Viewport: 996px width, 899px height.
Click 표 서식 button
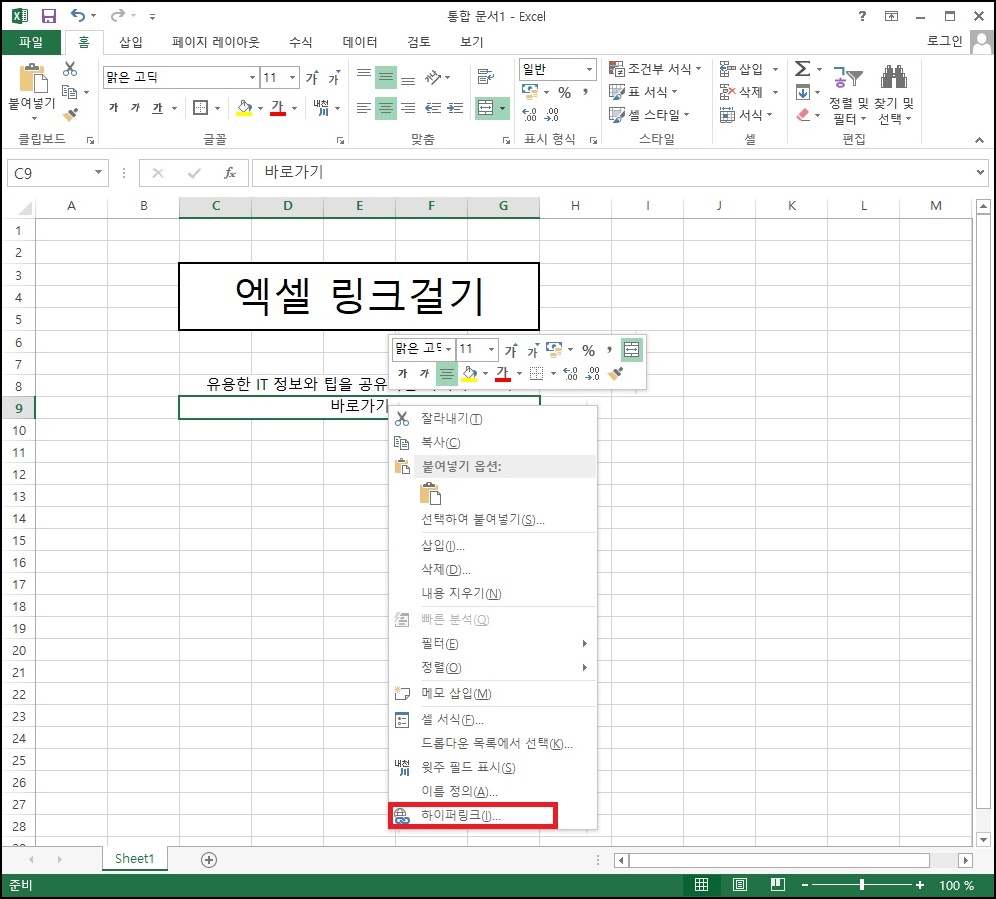tap(643, 92)
